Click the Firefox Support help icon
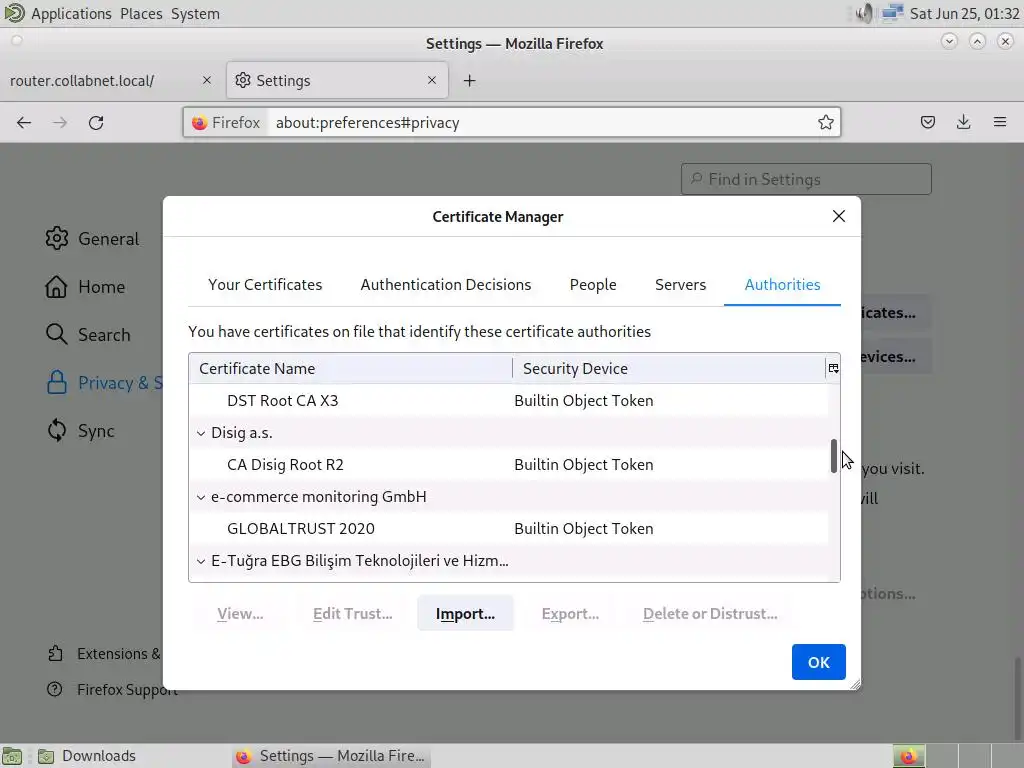This screenshot has height=768, width=1024. pyautogui.click(x=55, y=690)
